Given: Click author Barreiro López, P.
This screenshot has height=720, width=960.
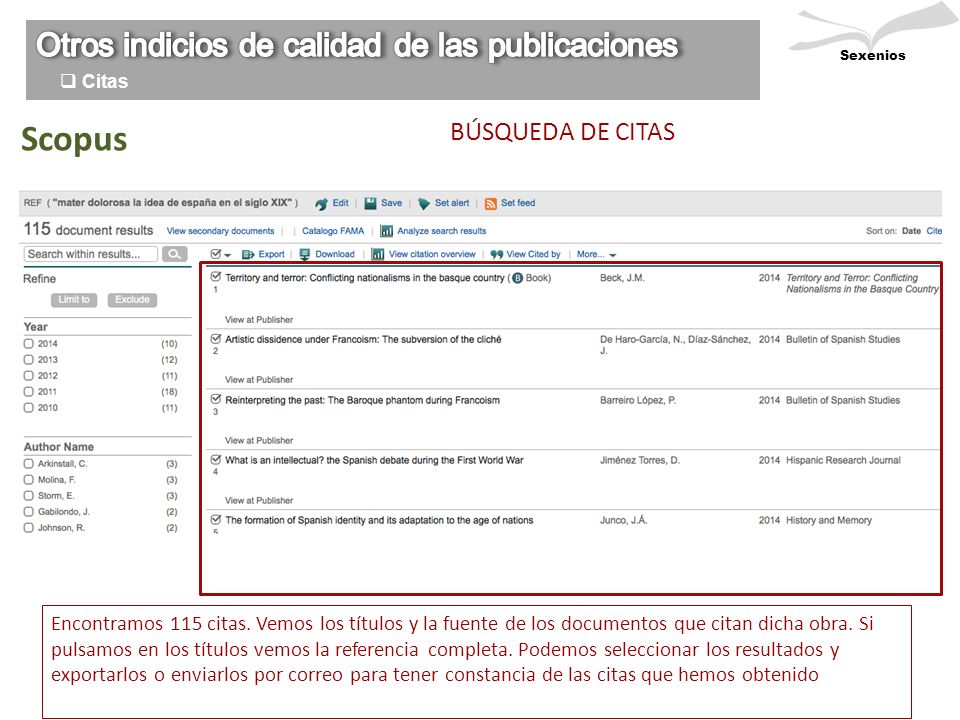Looking at the screenshot, I should pyautogui.click(x=638, y=400).
